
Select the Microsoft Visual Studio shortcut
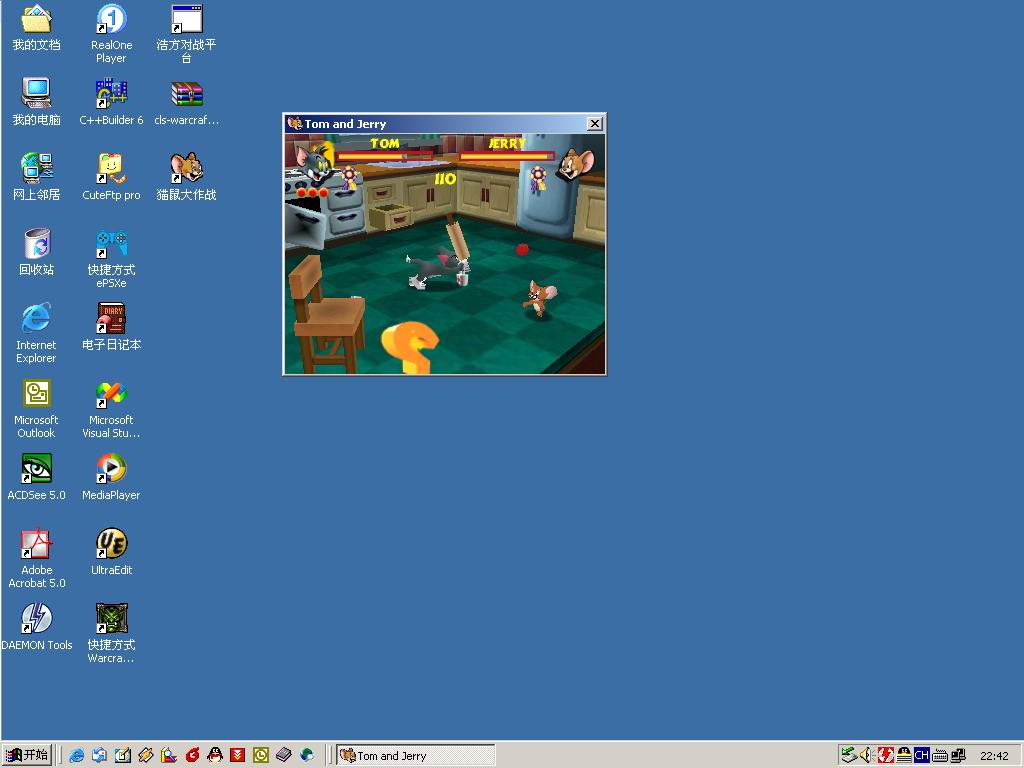tap(111, 409)
